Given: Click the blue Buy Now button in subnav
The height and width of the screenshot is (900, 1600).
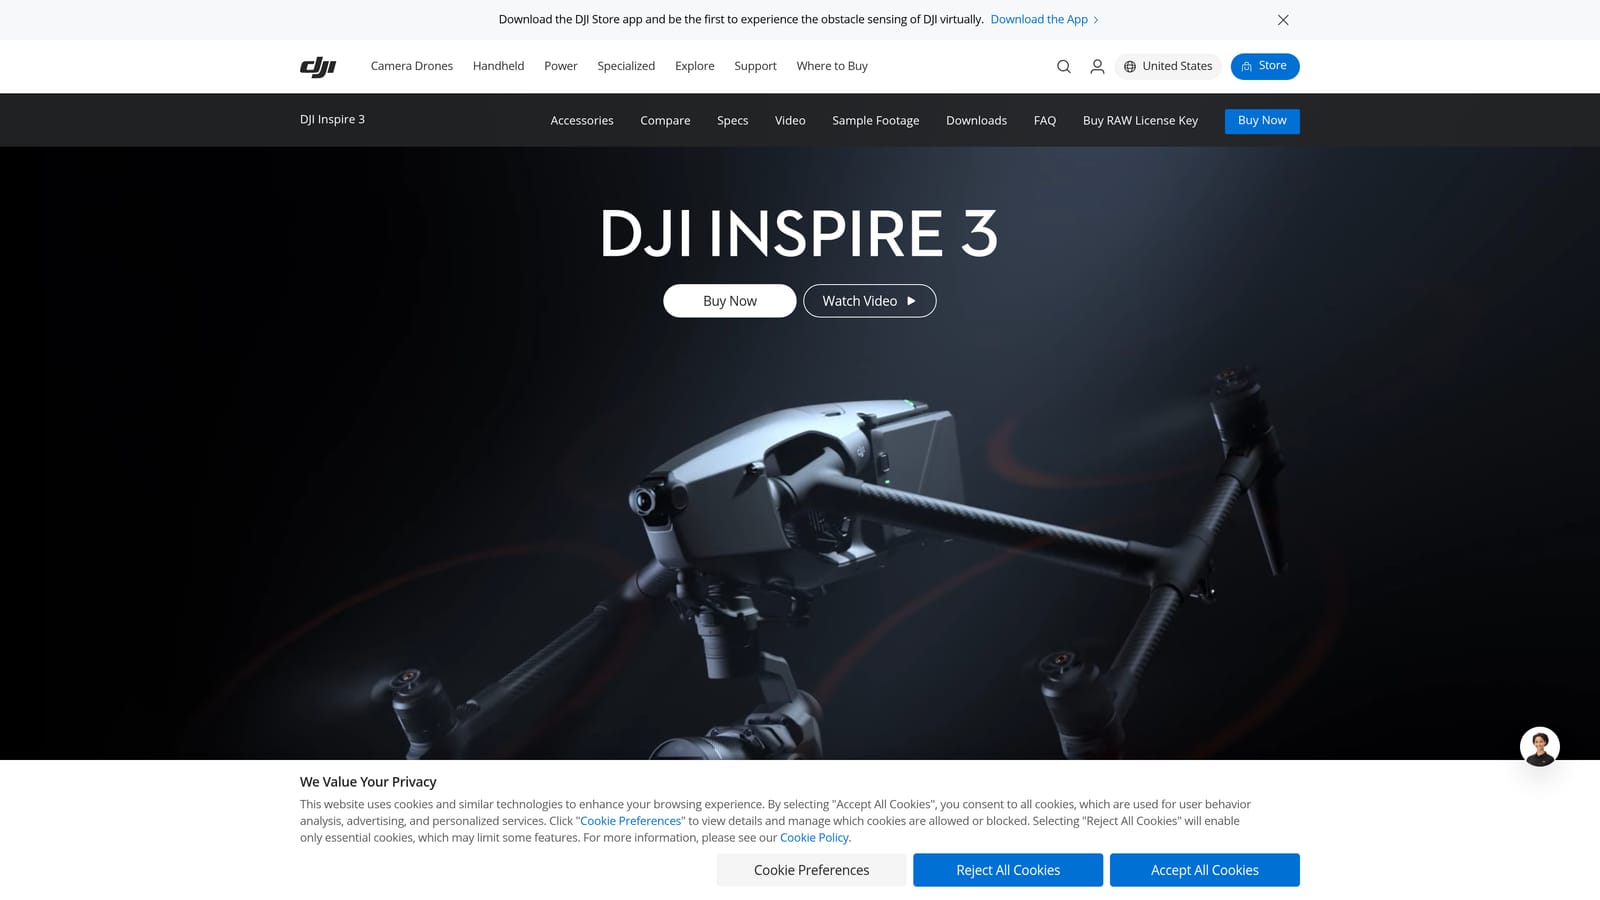Looking at the screenshot, I should tap(1262, 121).
